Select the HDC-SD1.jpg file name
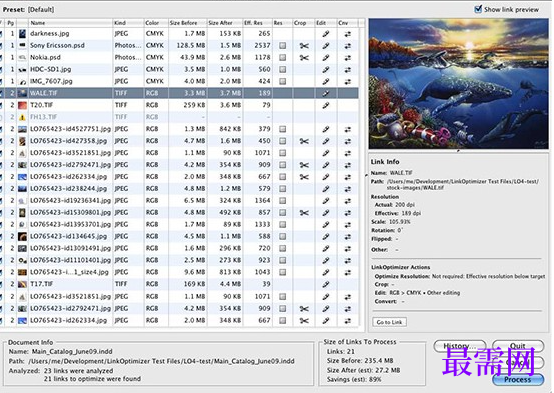Viewport: 554px width, 393px height. tap(51, 69)
